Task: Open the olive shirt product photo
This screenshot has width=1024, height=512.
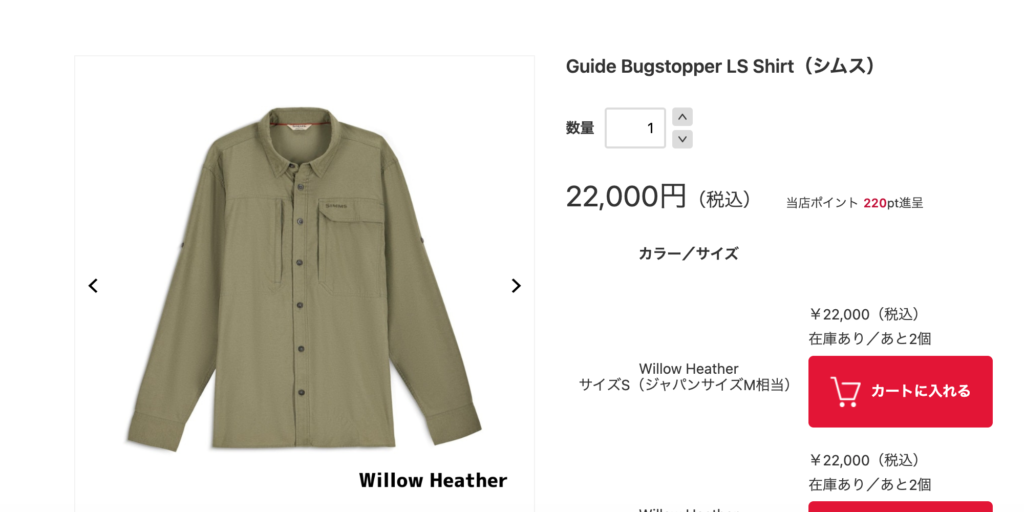Action: coord(304,278)
